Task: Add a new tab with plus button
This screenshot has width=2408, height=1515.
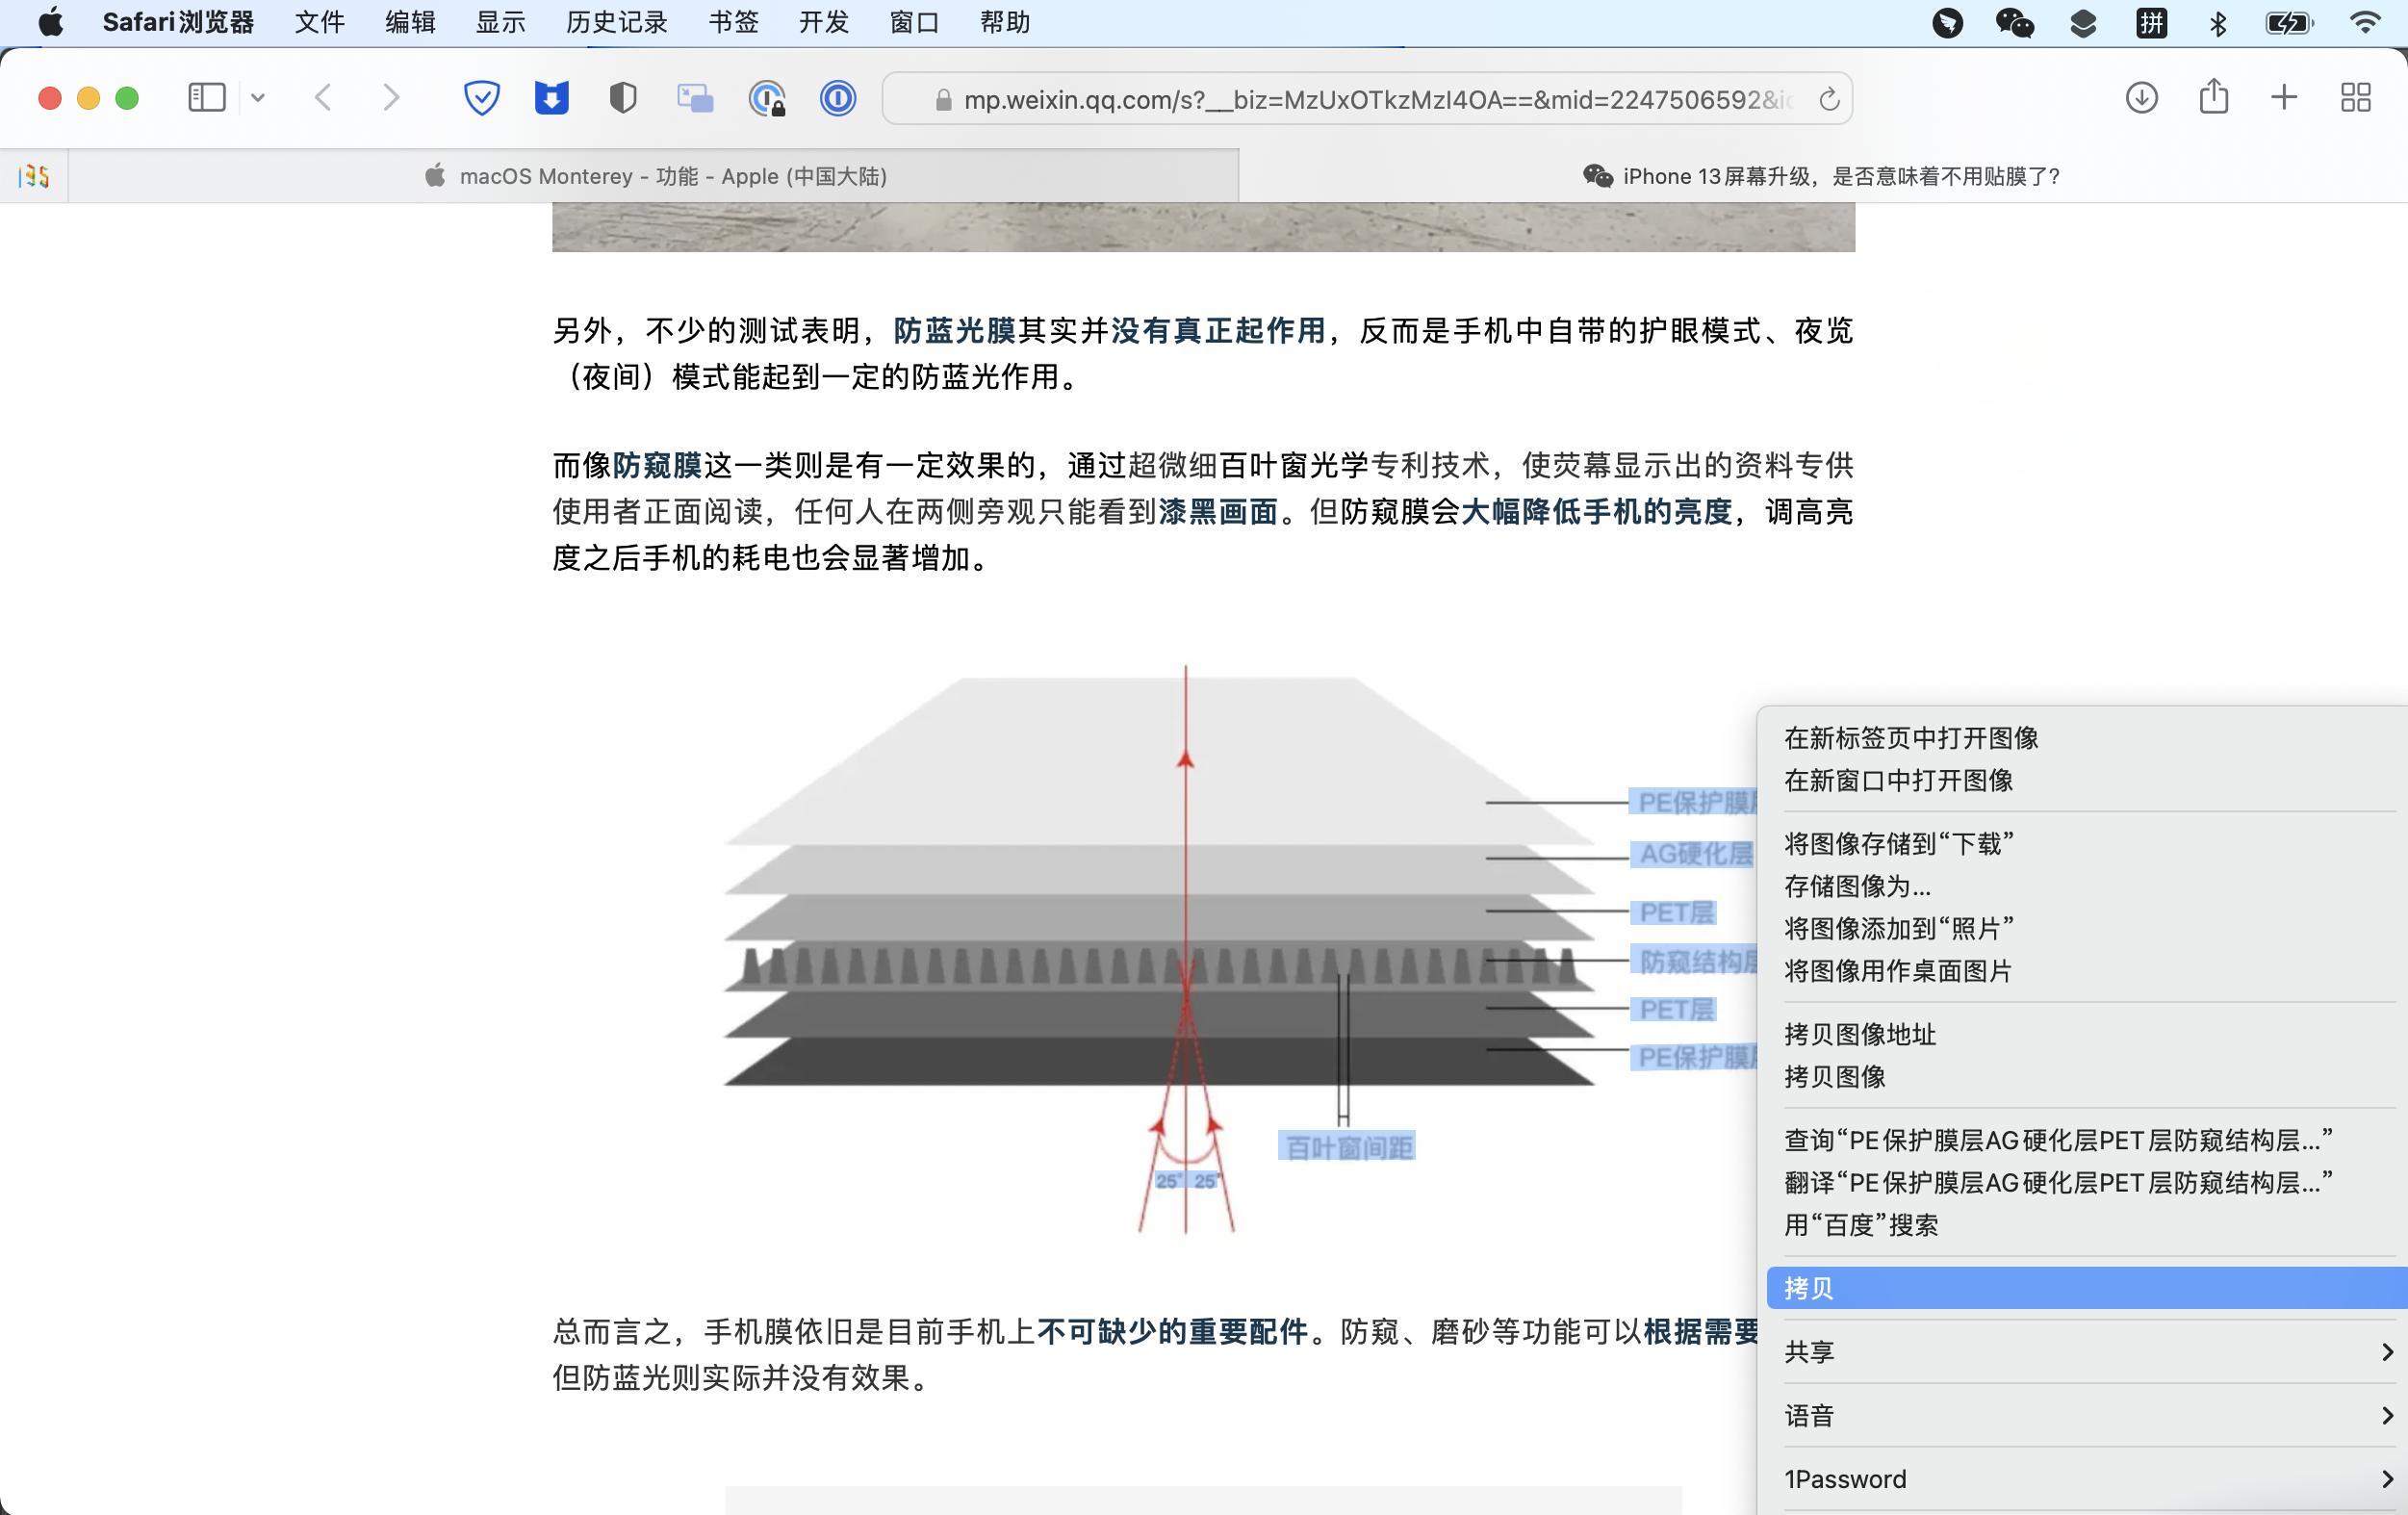Action: coord(2284,98)
